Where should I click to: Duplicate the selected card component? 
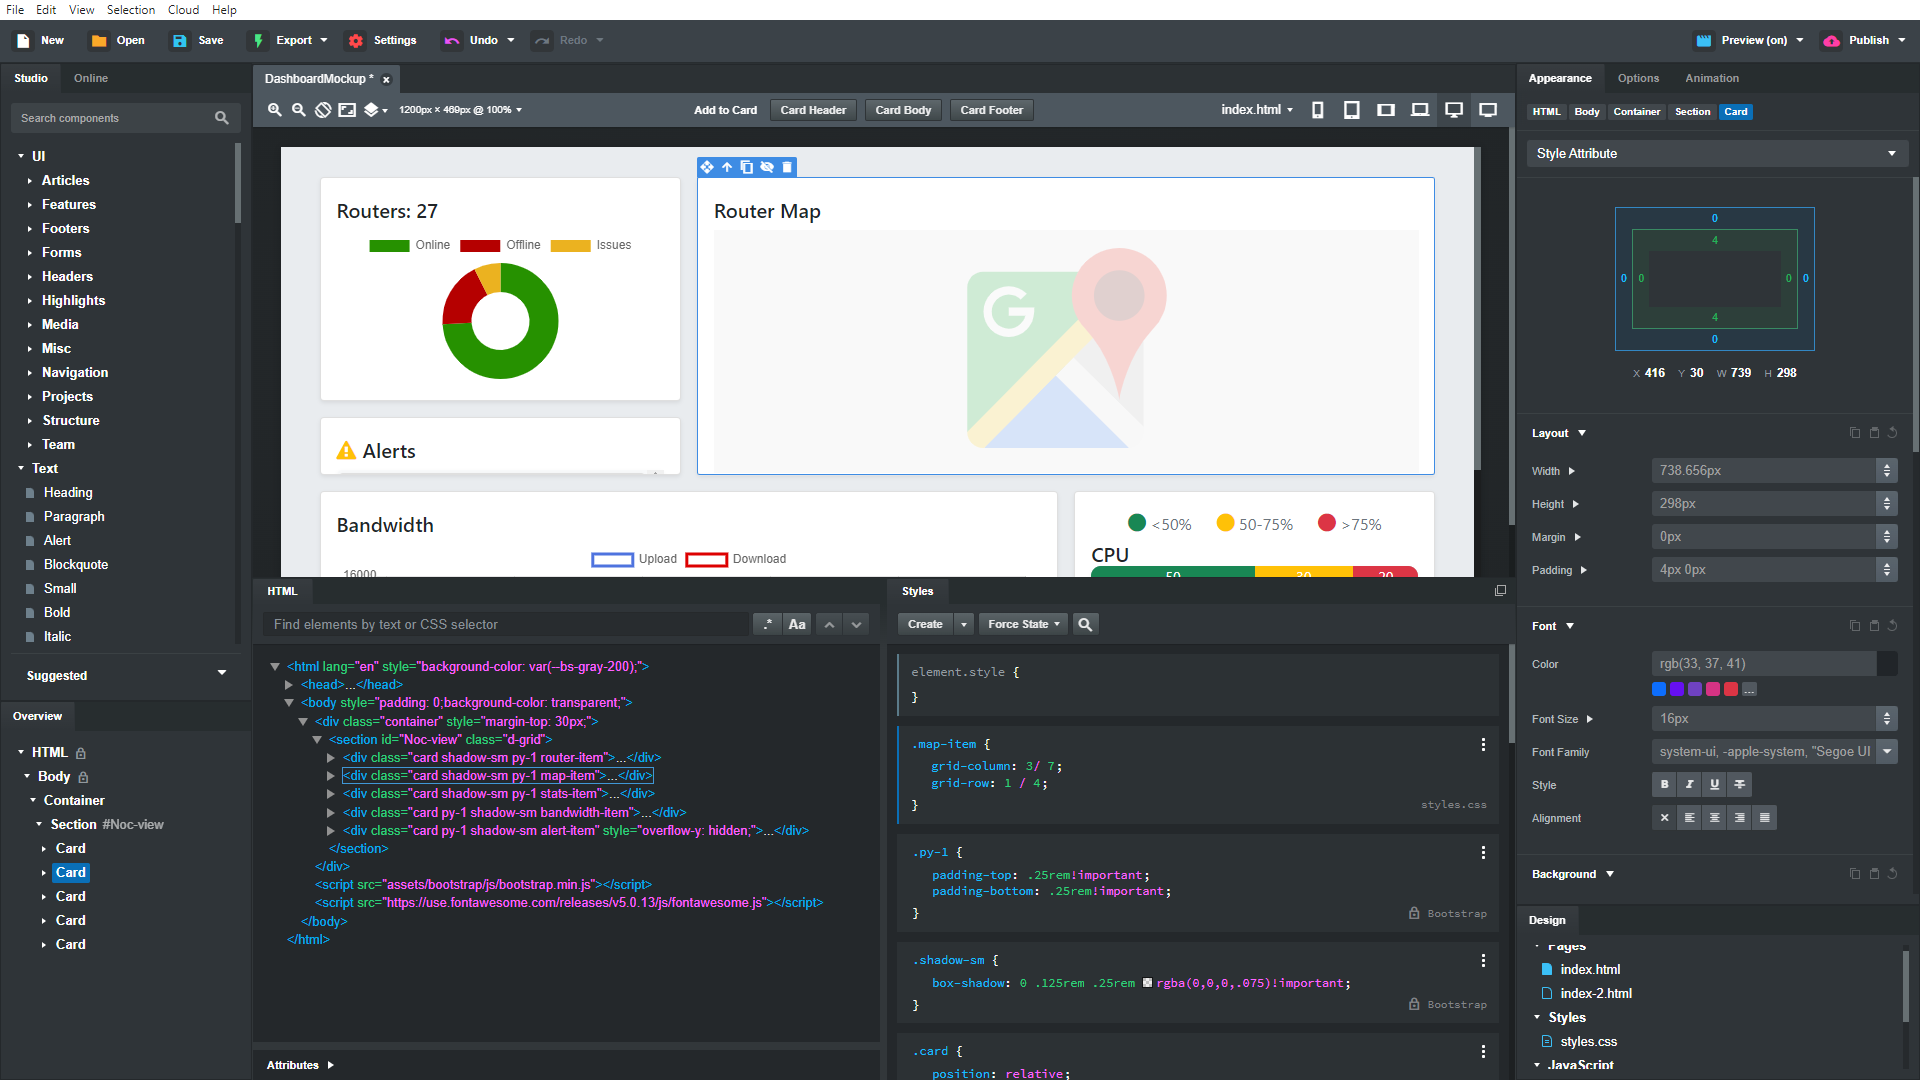point(747,167)
